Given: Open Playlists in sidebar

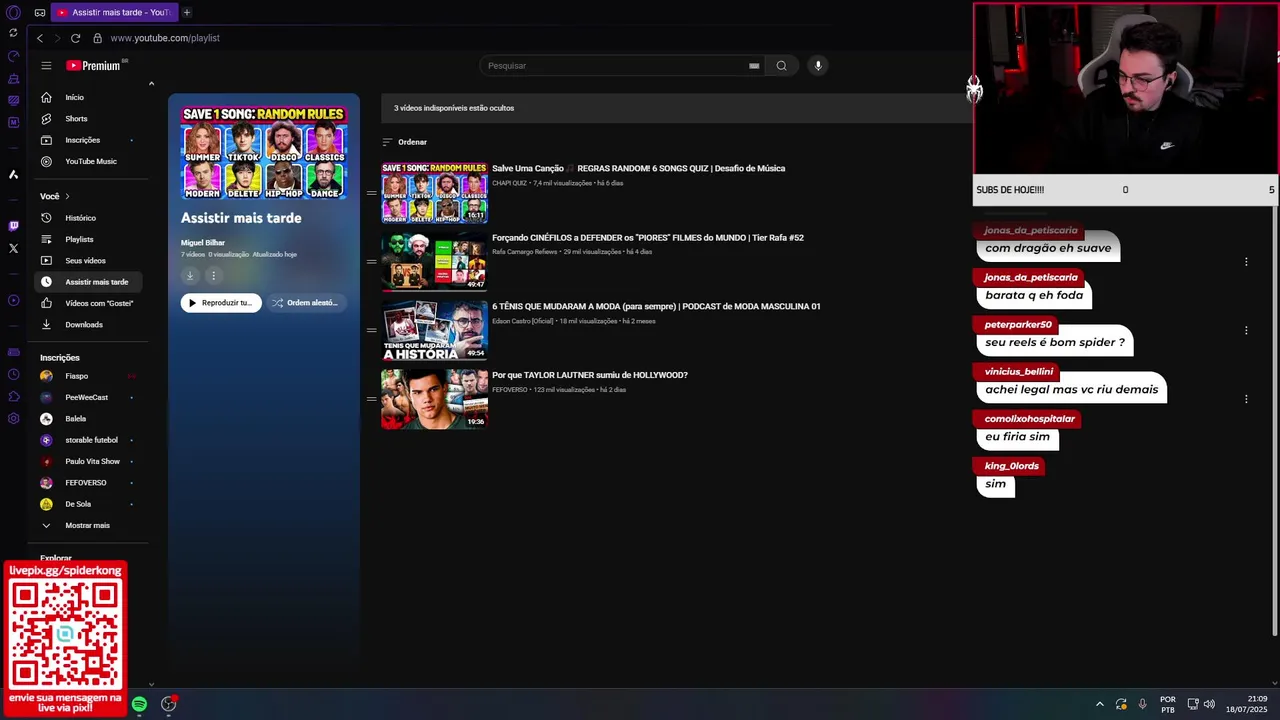Looking at the screenshot, I should click(x=90, y=239).
